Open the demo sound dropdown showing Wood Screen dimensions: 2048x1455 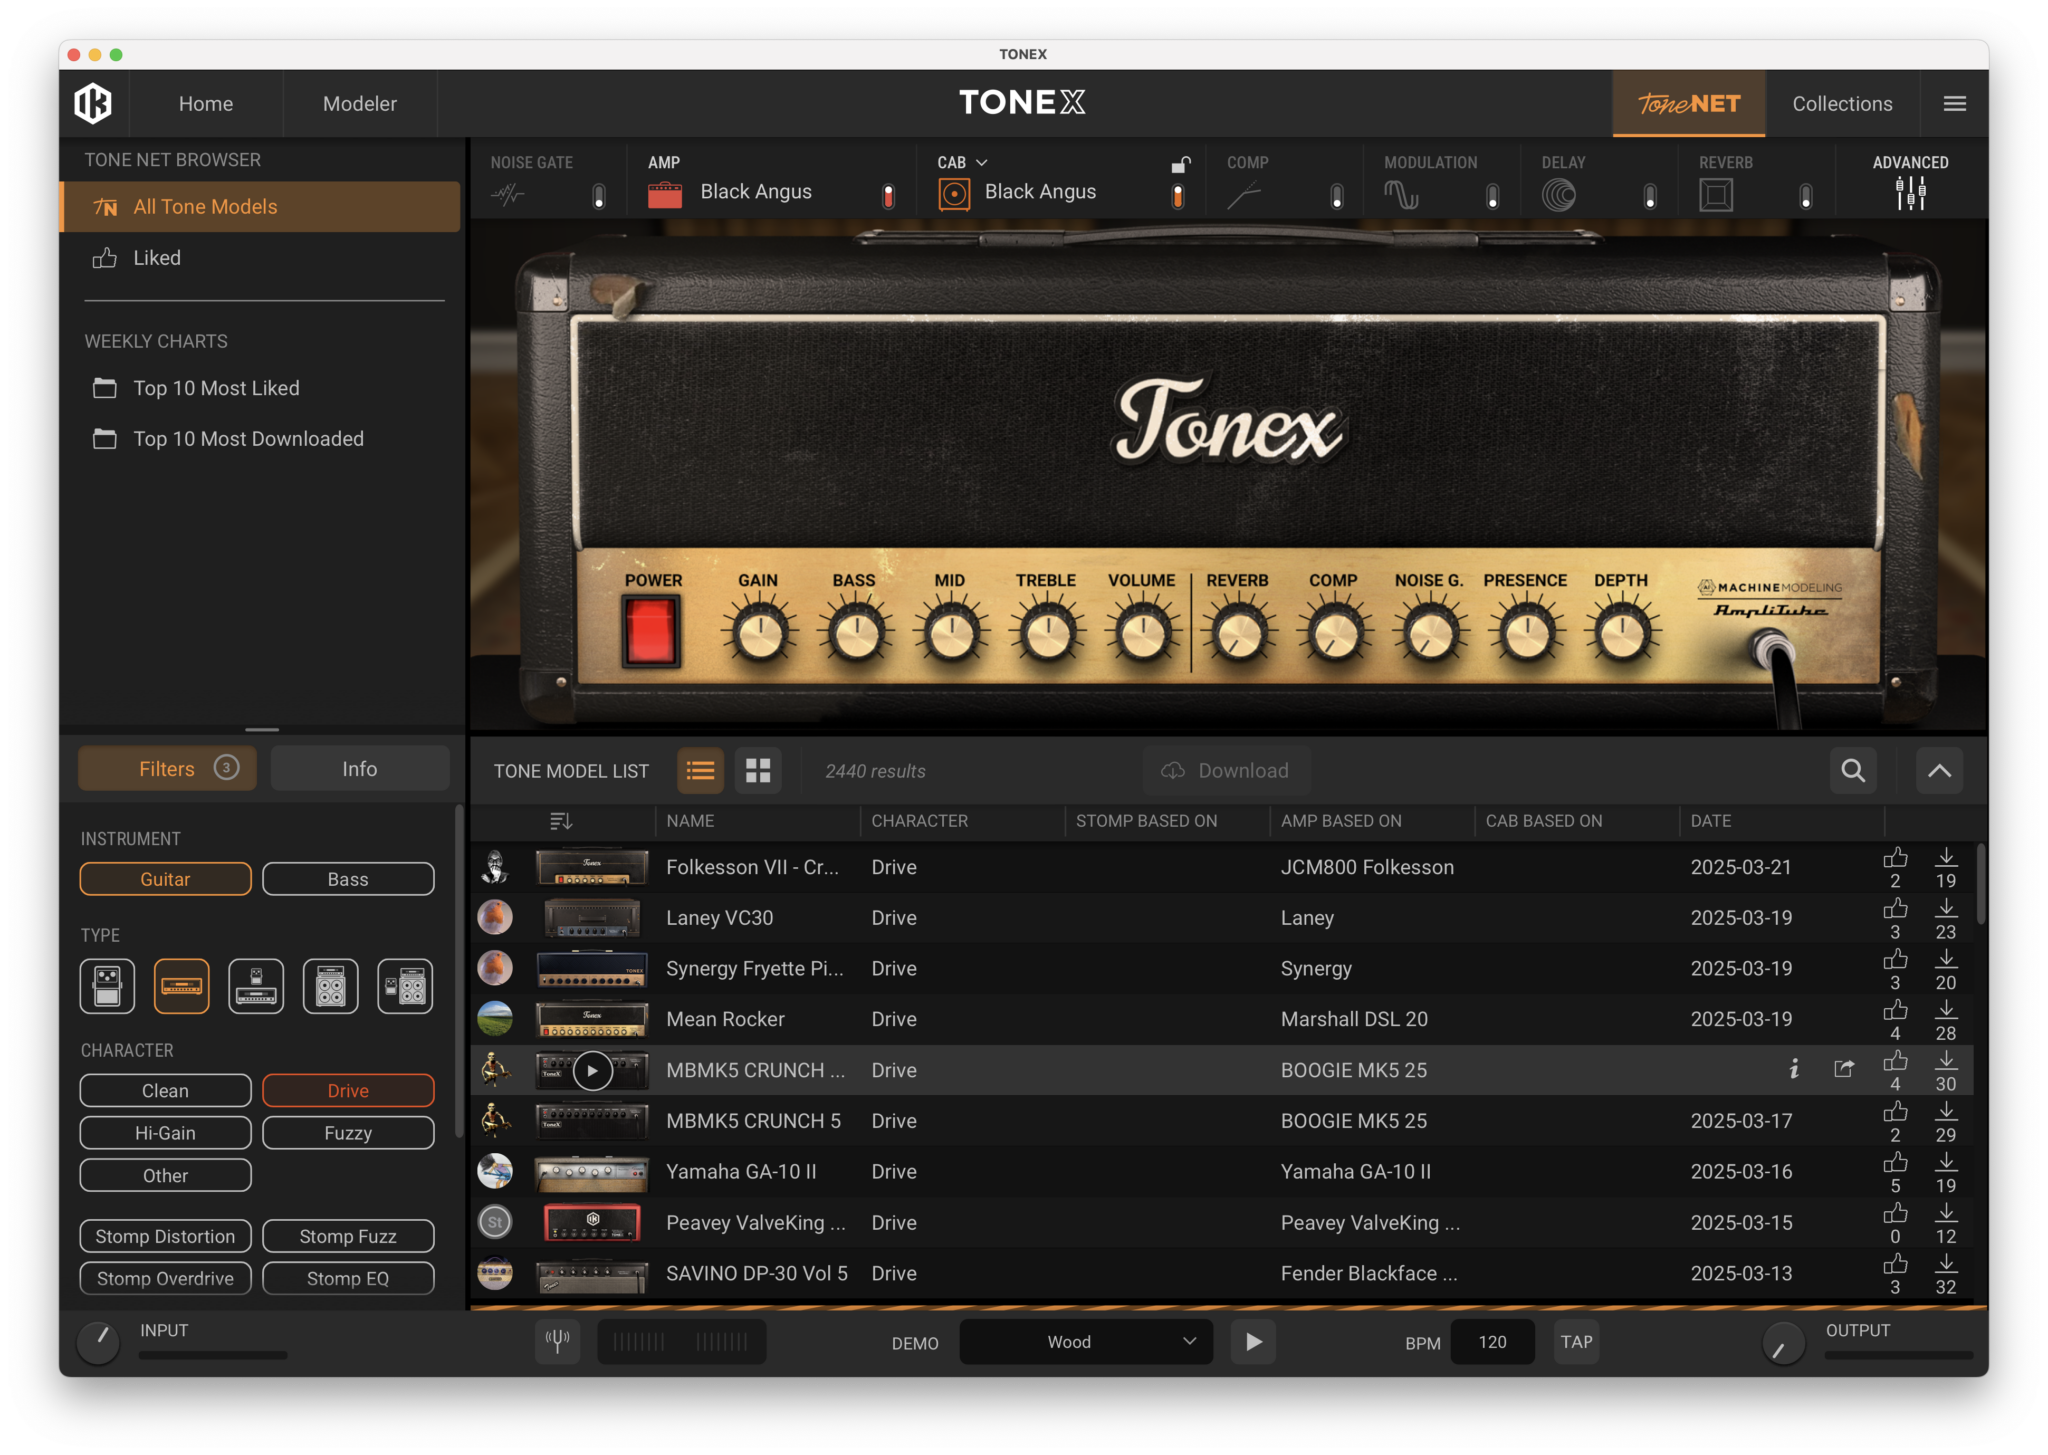click(x=1085, y=1341)
